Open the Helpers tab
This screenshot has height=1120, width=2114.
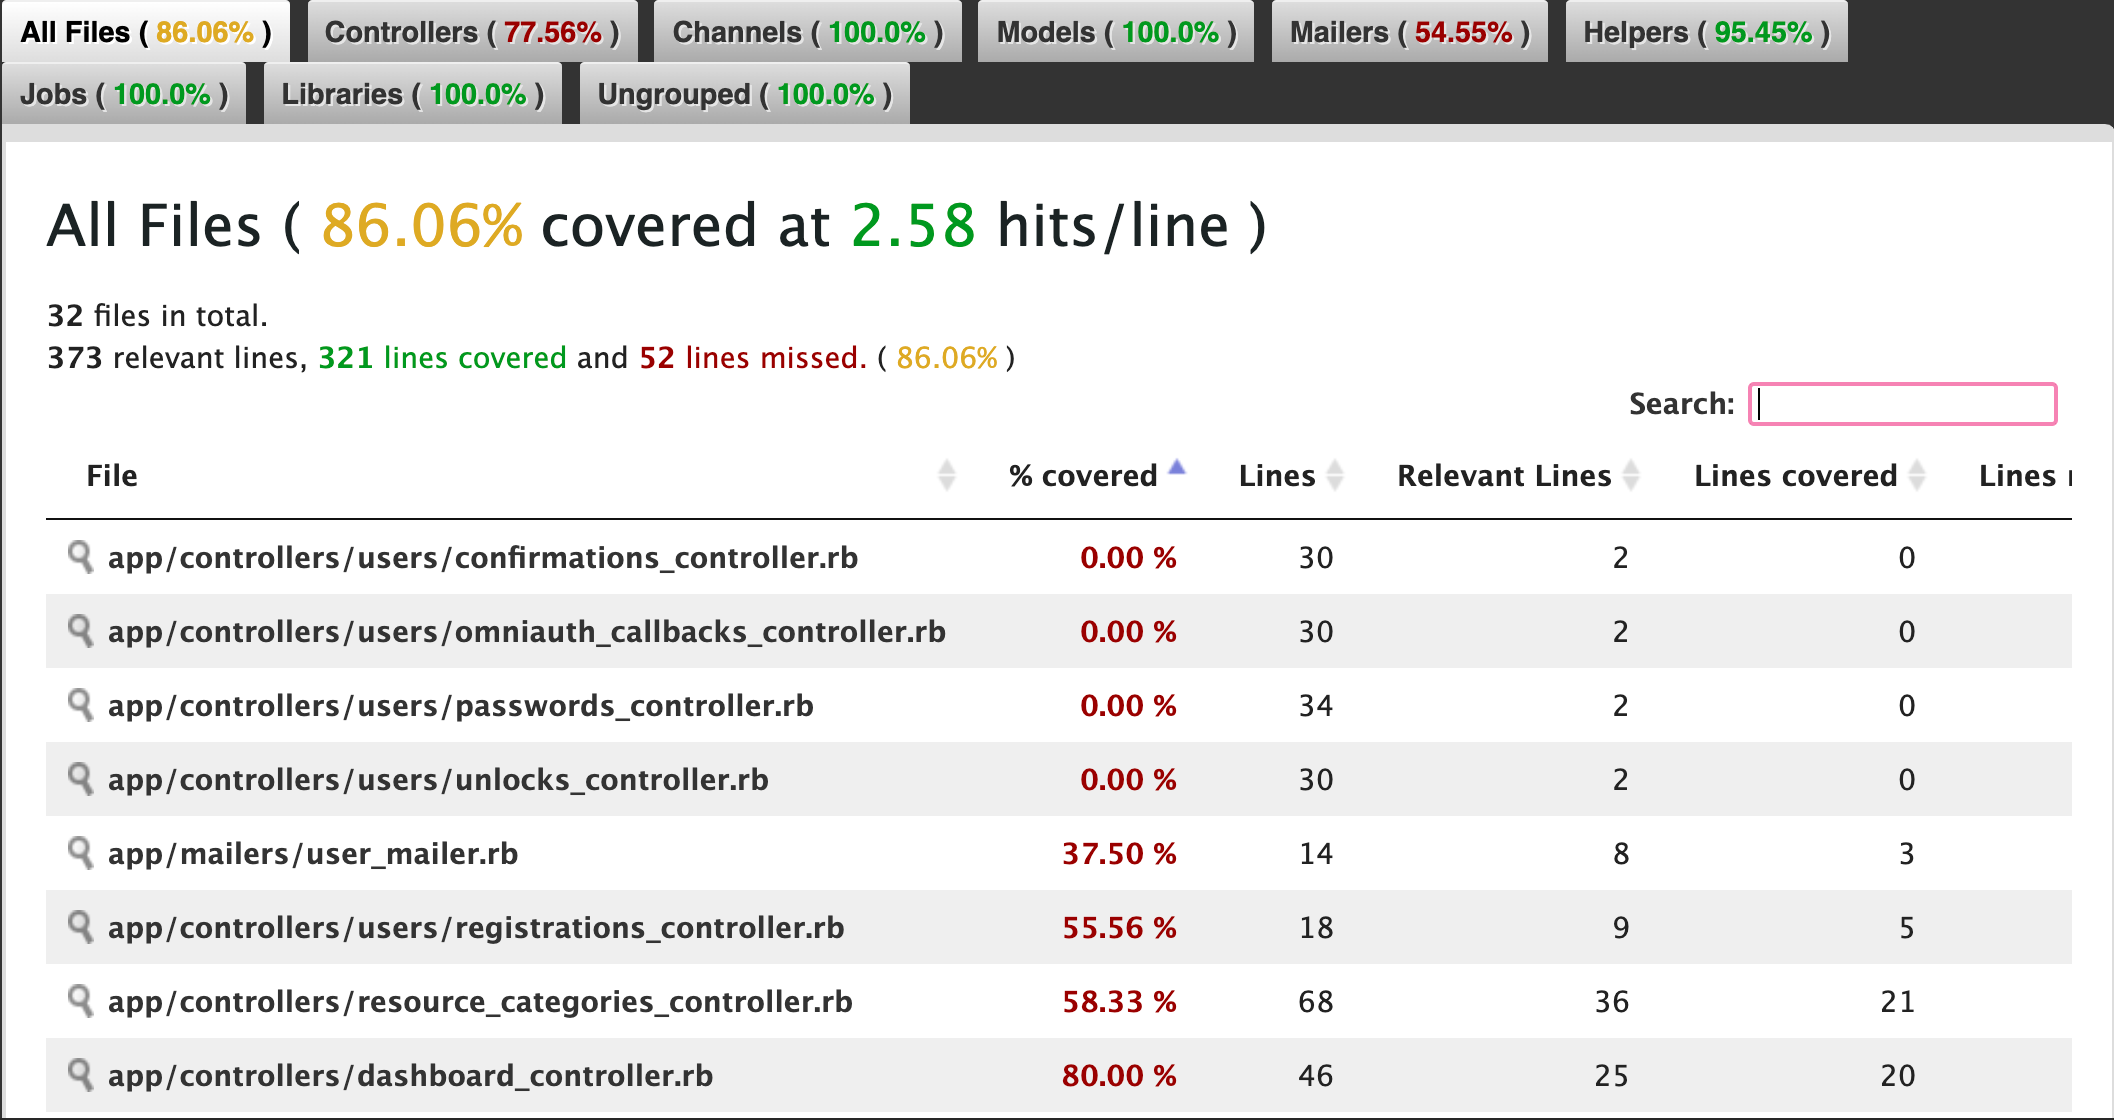pyautogui.click(x=1706, y=32)
